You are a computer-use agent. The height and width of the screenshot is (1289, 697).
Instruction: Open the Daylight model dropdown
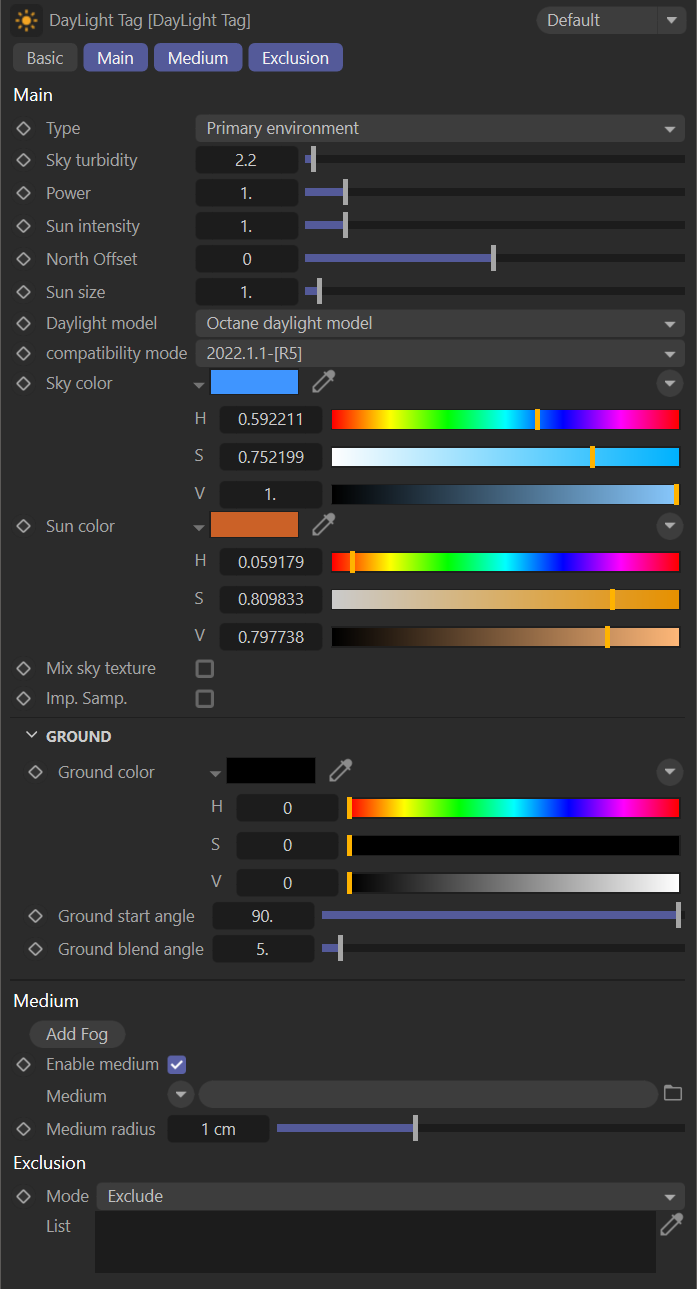tap(439, 324)
